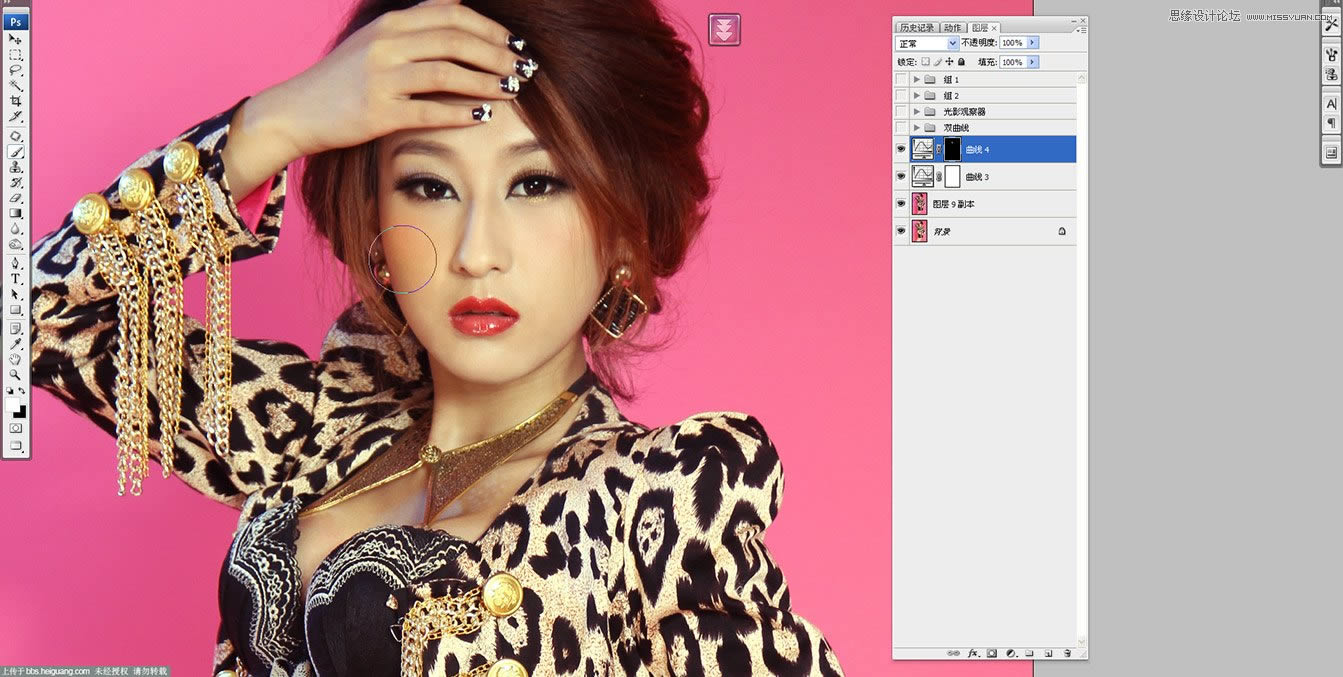The height and width of the screenshot is (677, 1343).
Task: Select the Gradient tool
Action: click(x=16, y=213)
